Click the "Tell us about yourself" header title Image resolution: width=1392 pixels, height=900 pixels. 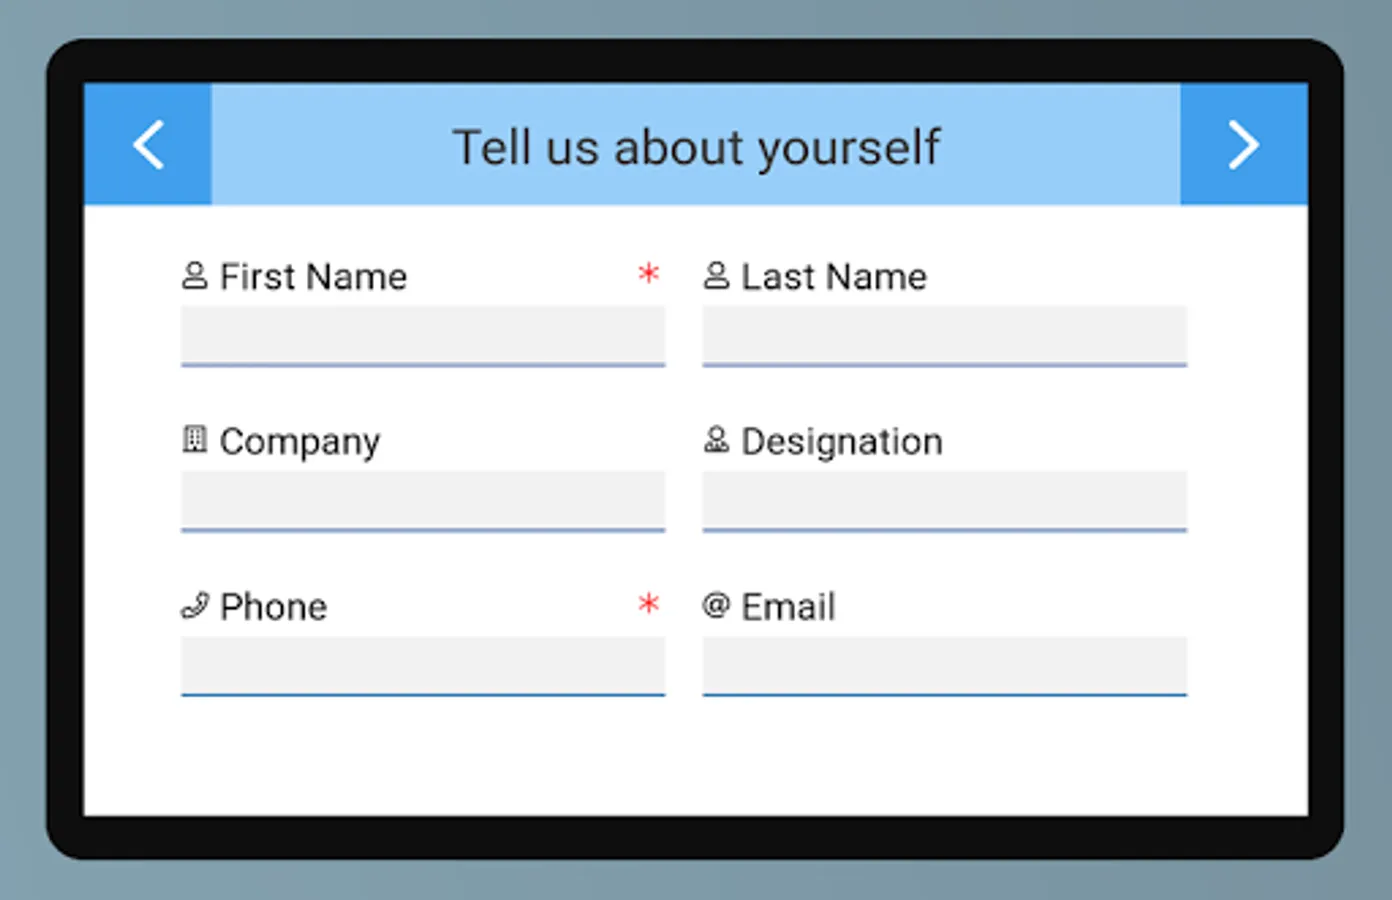[696, 147]
